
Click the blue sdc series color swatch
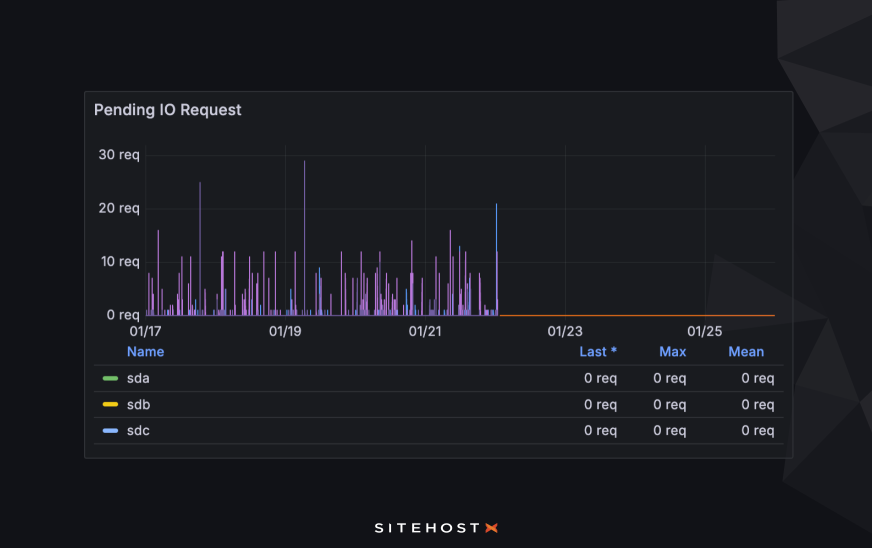coord(110,431)
